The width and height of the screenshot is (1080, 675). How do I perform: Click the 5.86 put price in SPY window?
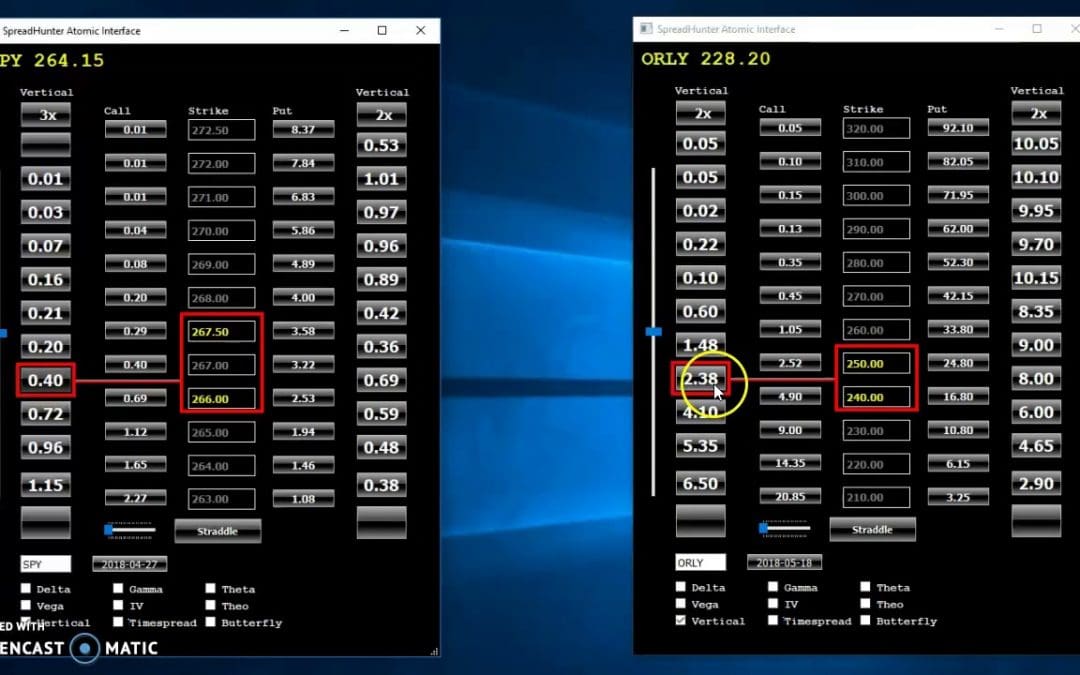(303, 231)
